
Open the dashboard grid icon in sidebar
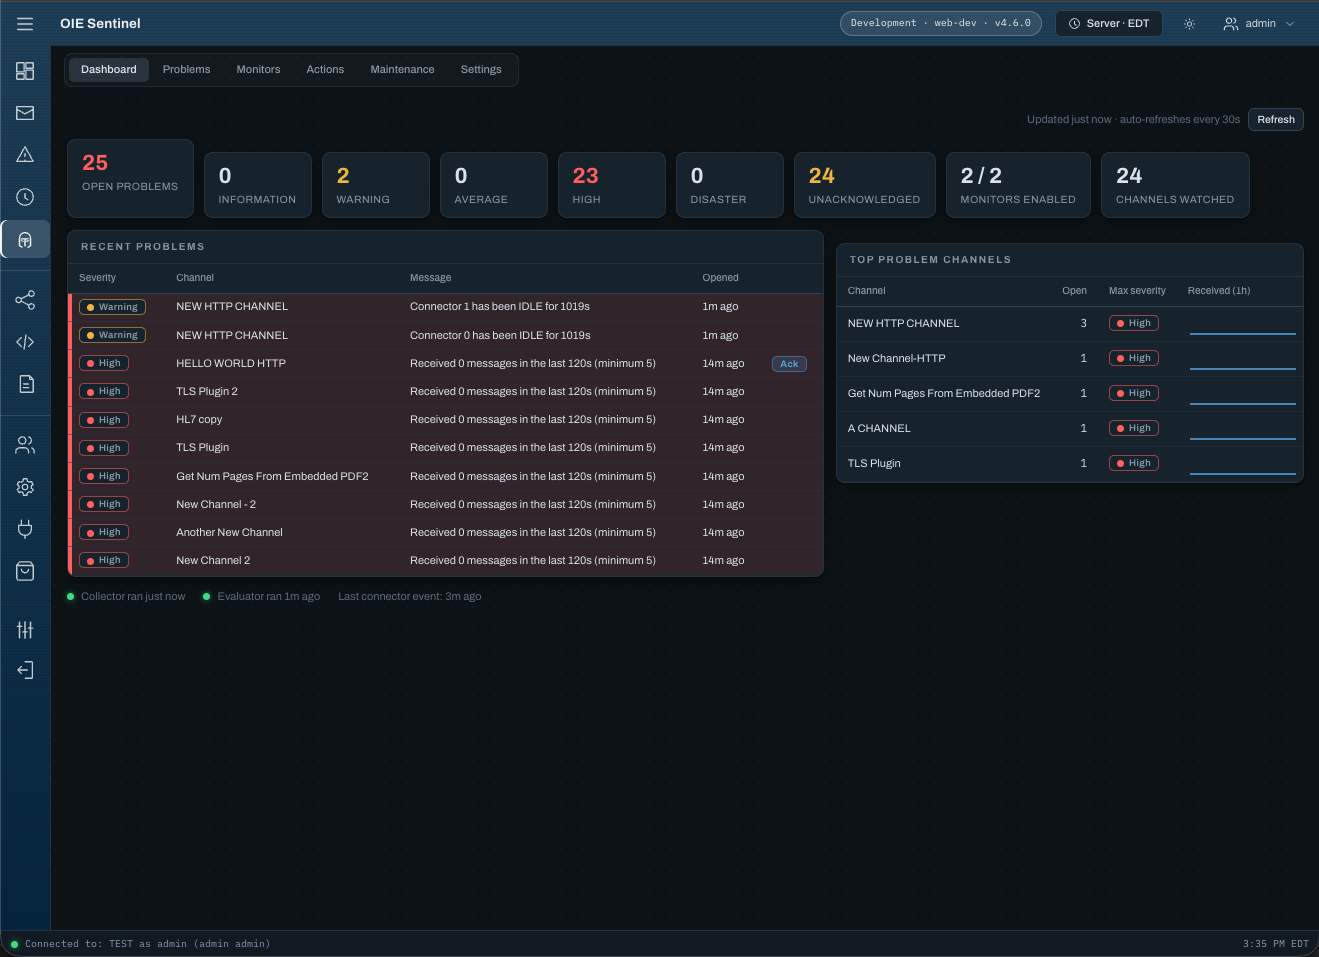coord(25,71)
